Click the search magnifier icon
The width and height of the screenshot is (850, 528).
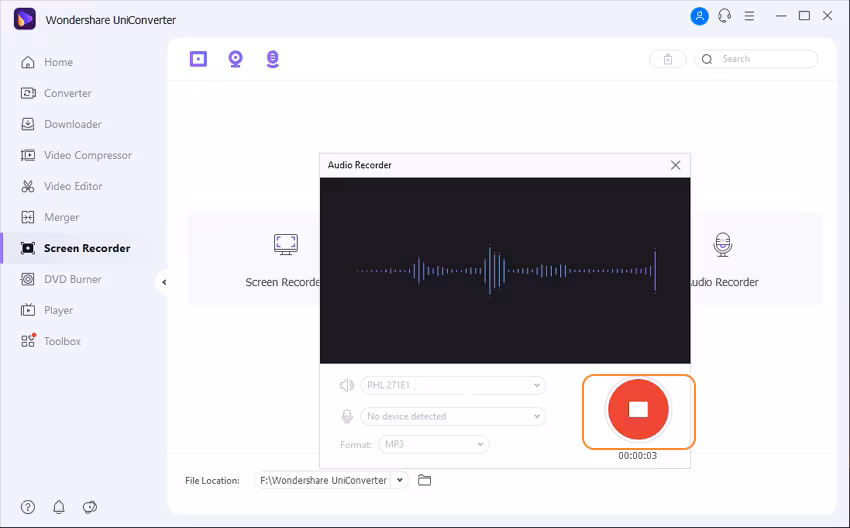(x=707, y=59)
